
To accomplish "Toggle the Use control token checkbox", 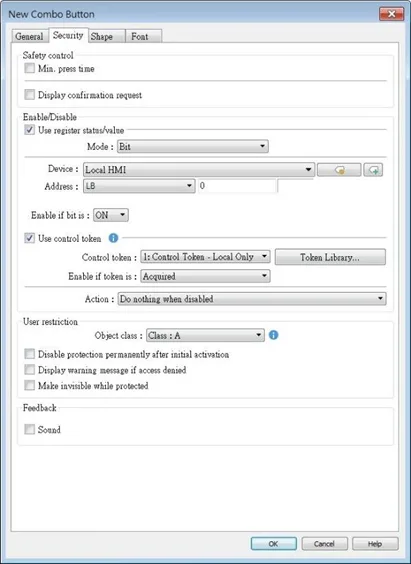I will coord(29,238).
